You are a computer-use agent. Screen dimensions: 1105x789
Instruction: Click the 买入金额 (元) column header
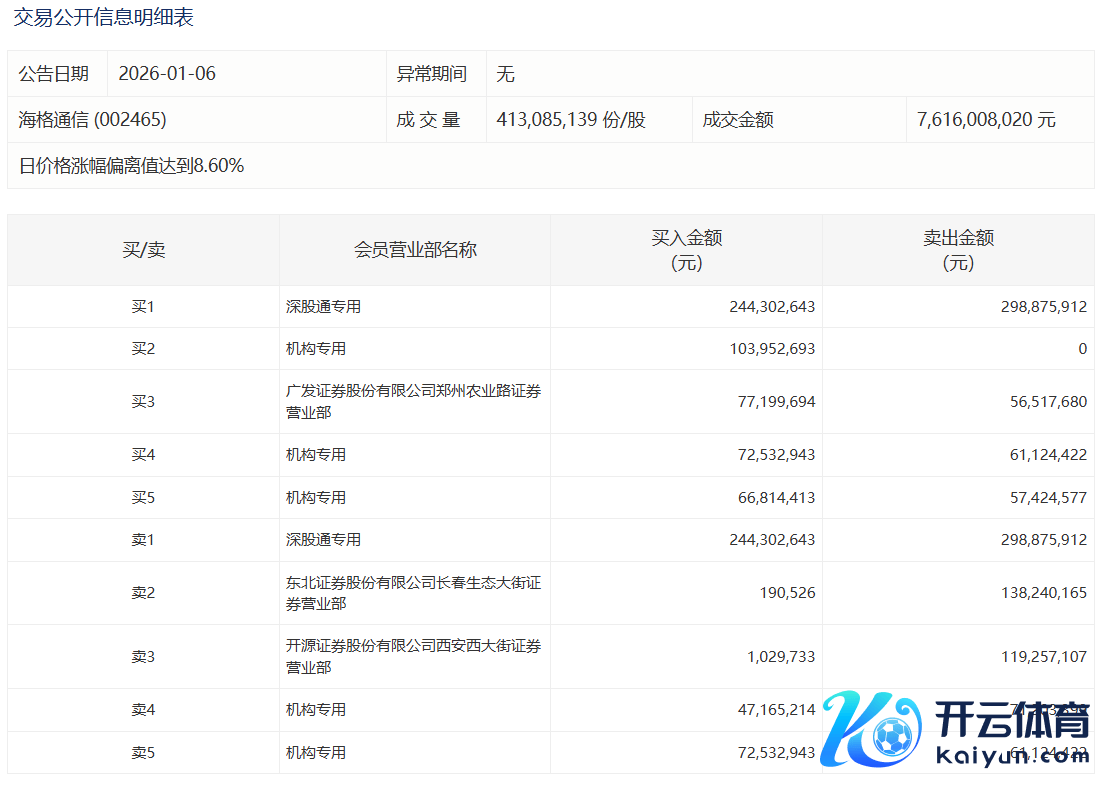click(x=686, y=250)
